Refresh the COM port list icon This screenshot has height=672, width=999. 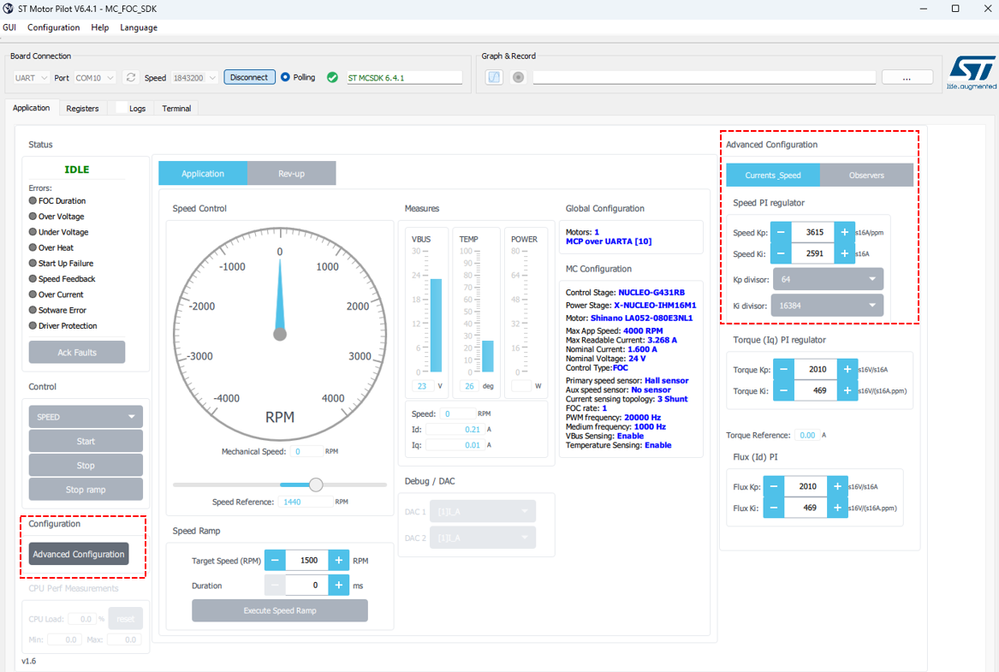point(131,78)
